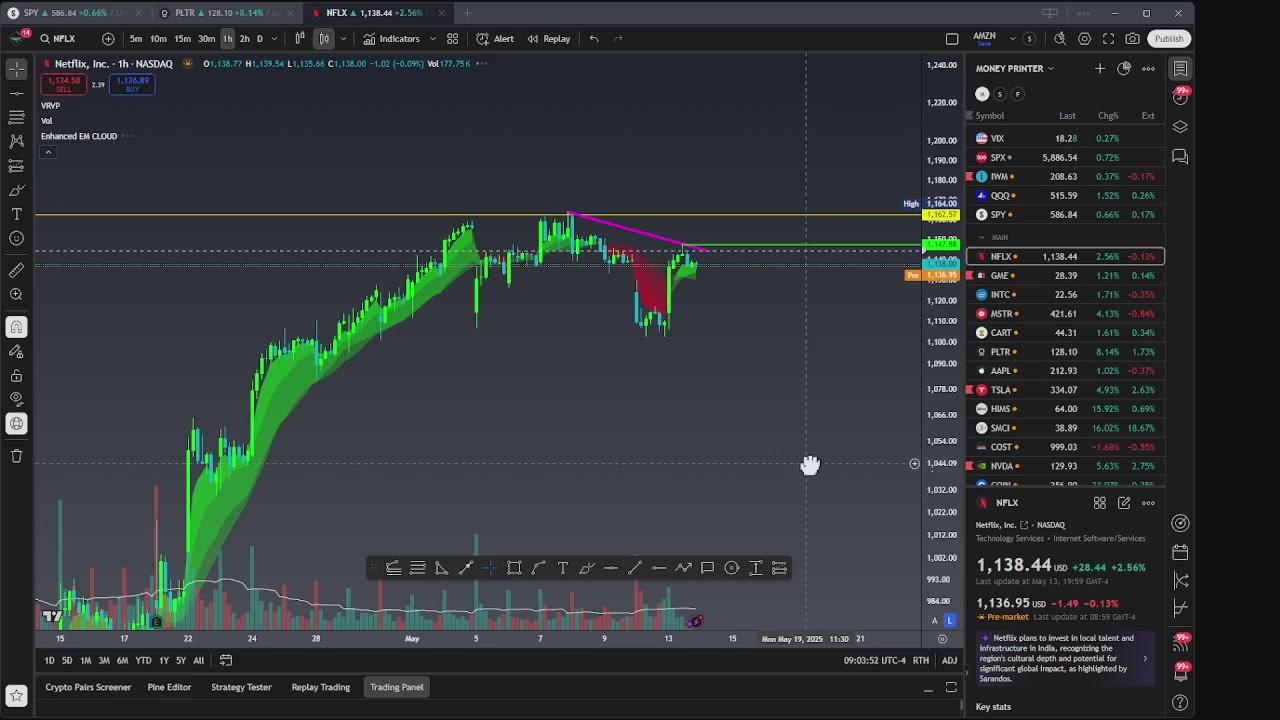Set date range to YTD
Screen dimensions: 1280x720
pos(143,660)
